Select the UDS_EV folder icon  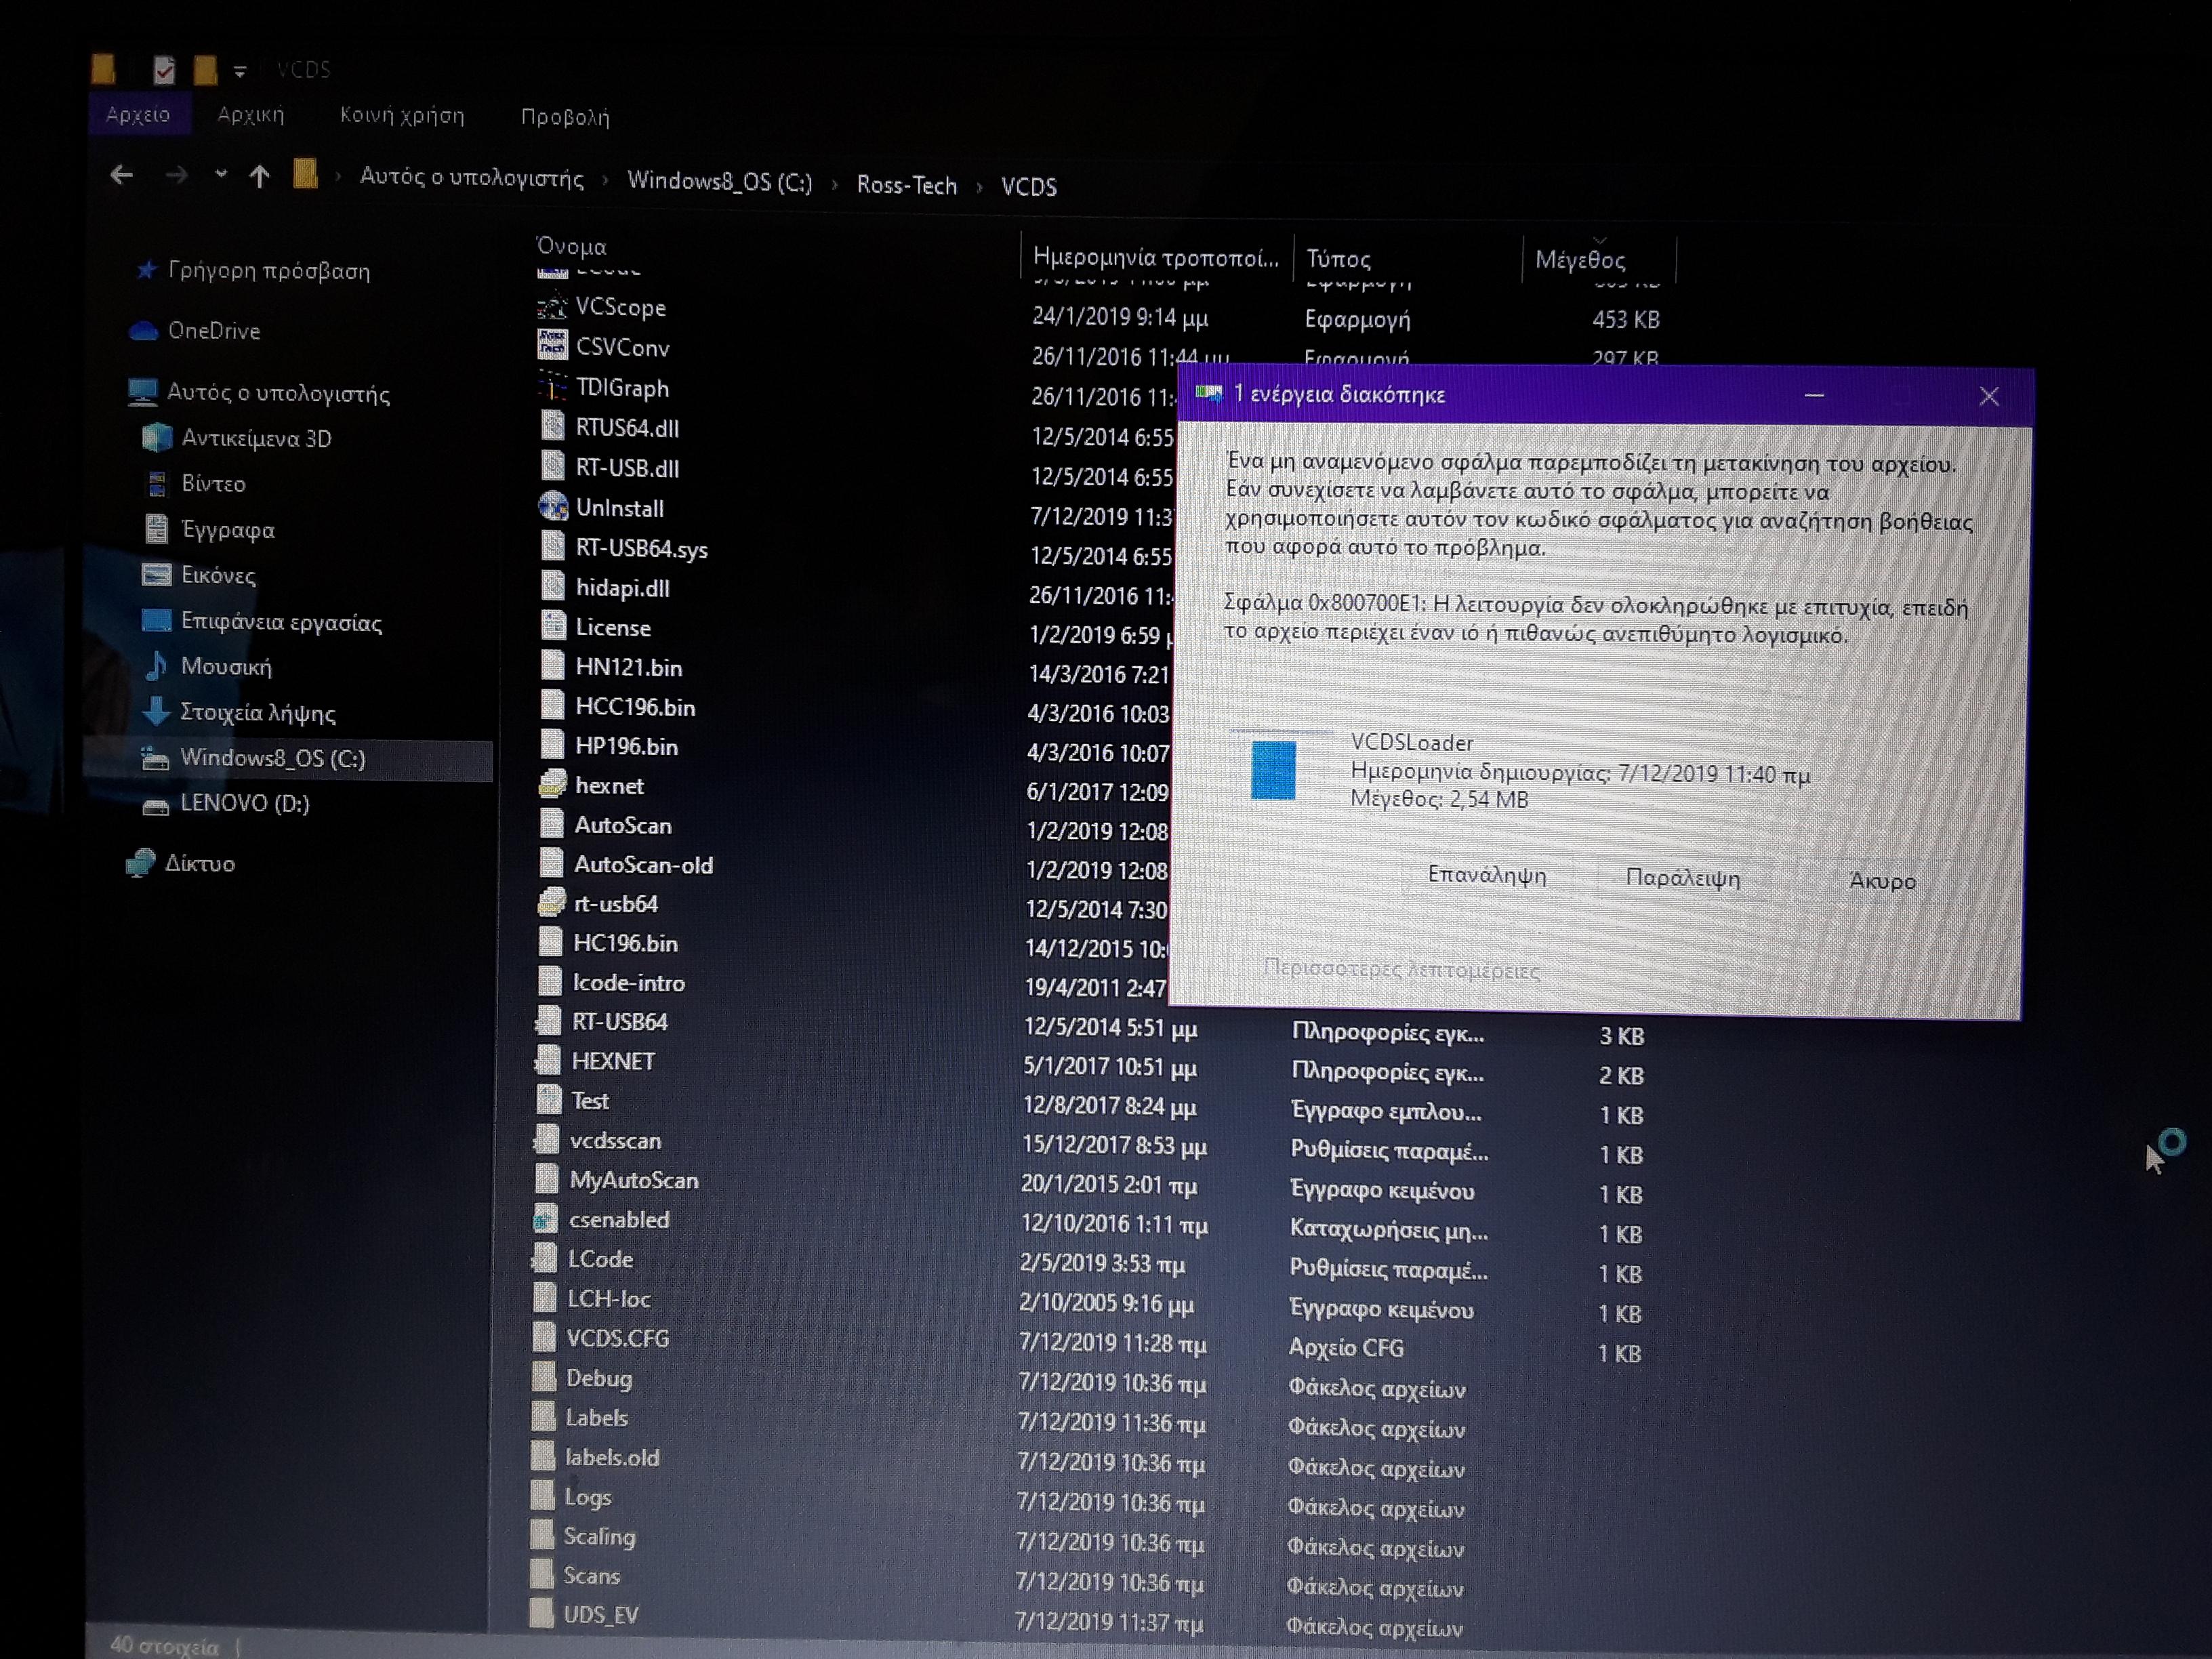click(541, 1614)
